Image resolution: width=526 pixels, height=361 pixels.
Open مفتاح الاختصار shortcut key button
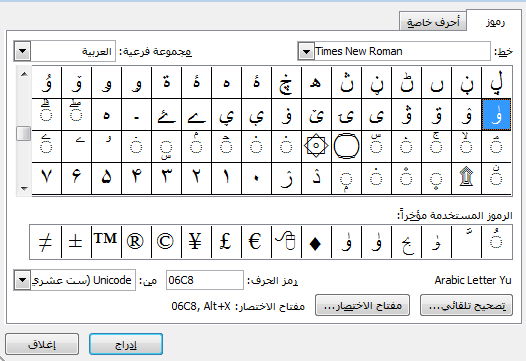[x=362, y=305]
